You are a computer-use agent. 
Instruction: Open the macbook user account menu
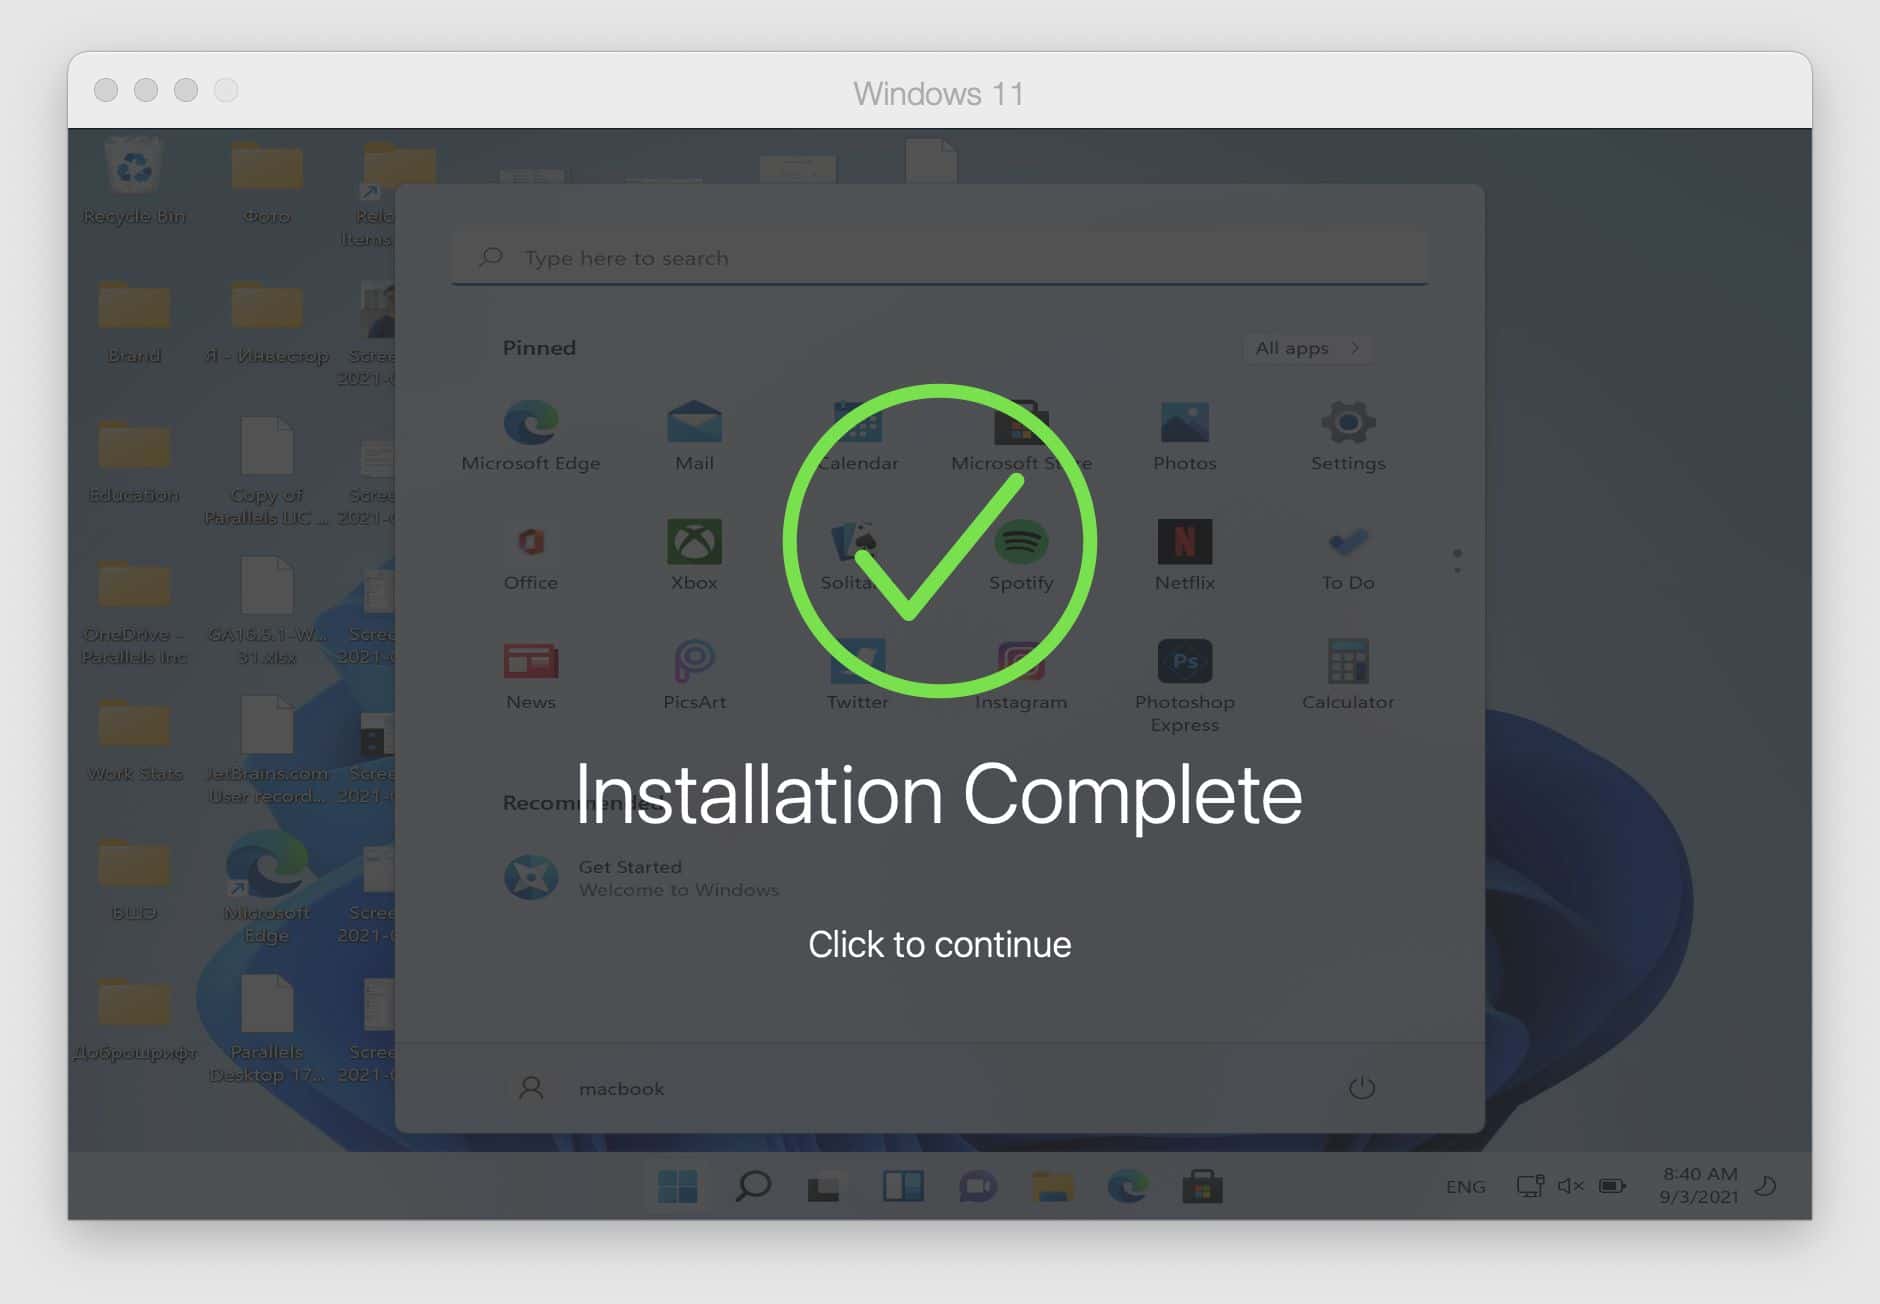point(590,1088)
